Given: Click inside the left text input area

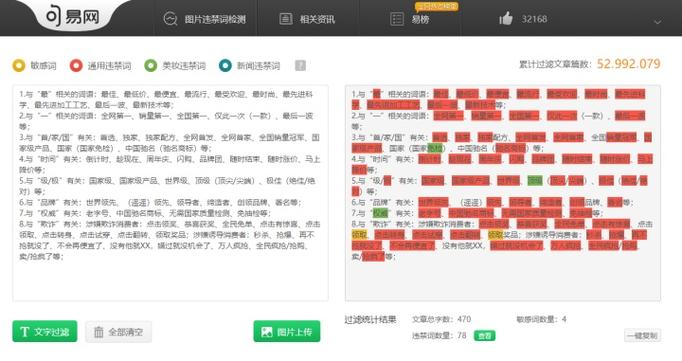Looking at the screenshot, I should [x=170, y=193].
